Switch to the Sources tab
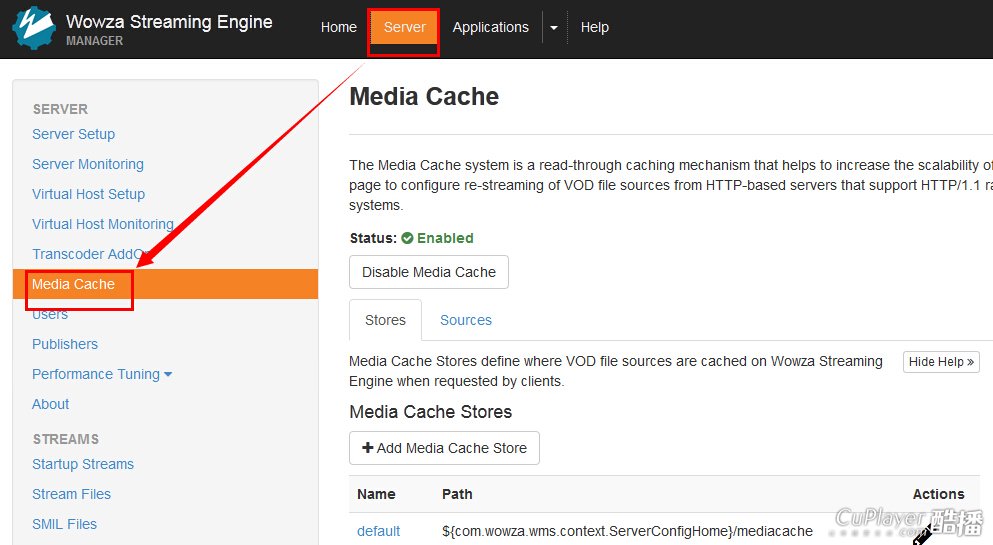Viewport: 993px width, 545px height. point(465,320)
